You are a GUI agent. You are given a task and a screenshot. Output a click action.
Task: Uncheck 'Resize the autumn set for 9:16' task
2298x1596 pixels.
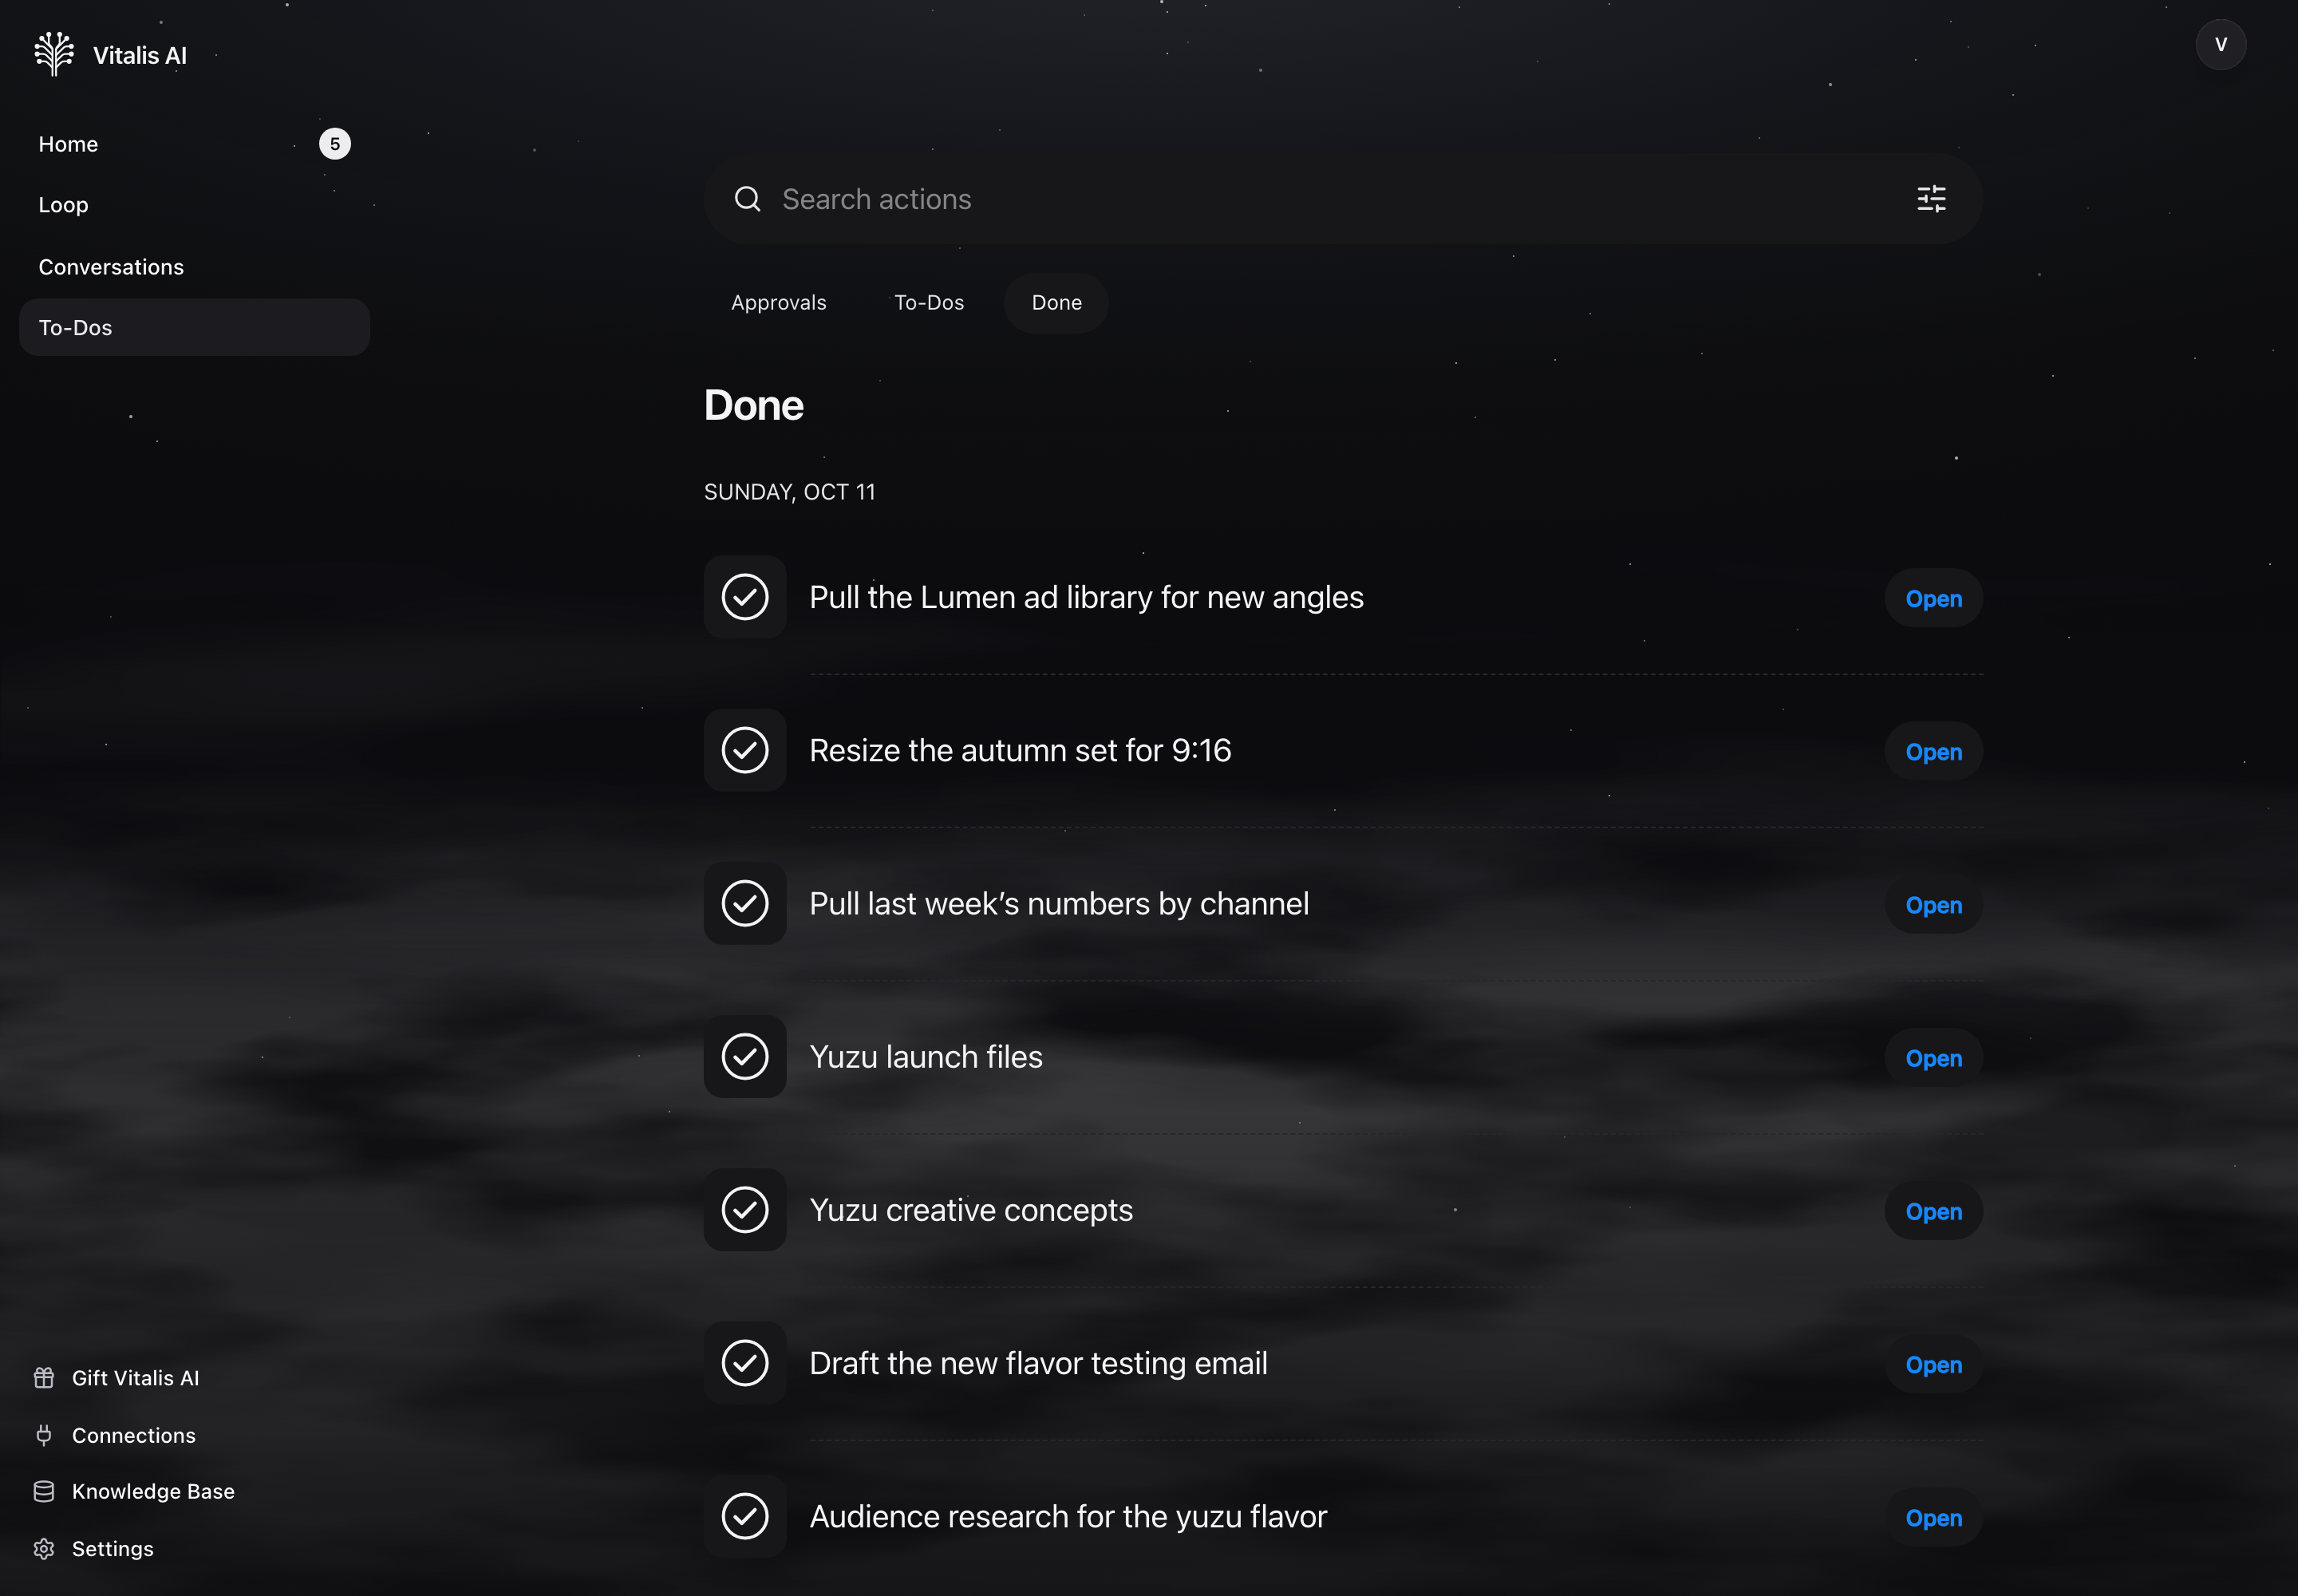tap(745, 750)
